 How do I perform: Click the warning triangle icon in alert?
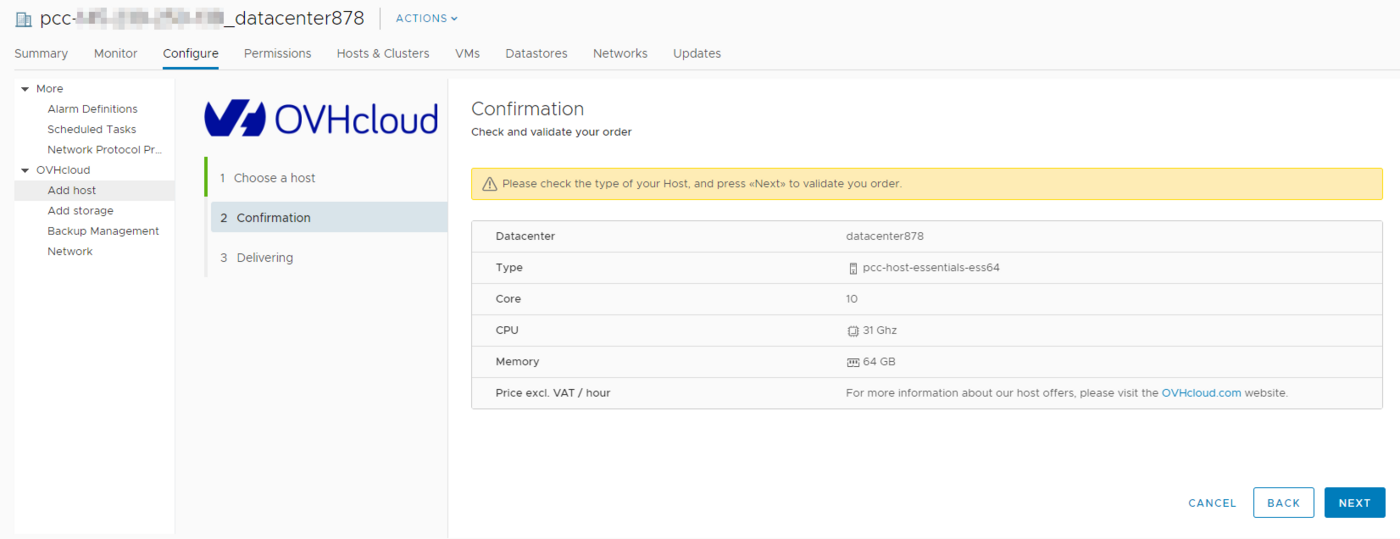click(x=489, y=184)
